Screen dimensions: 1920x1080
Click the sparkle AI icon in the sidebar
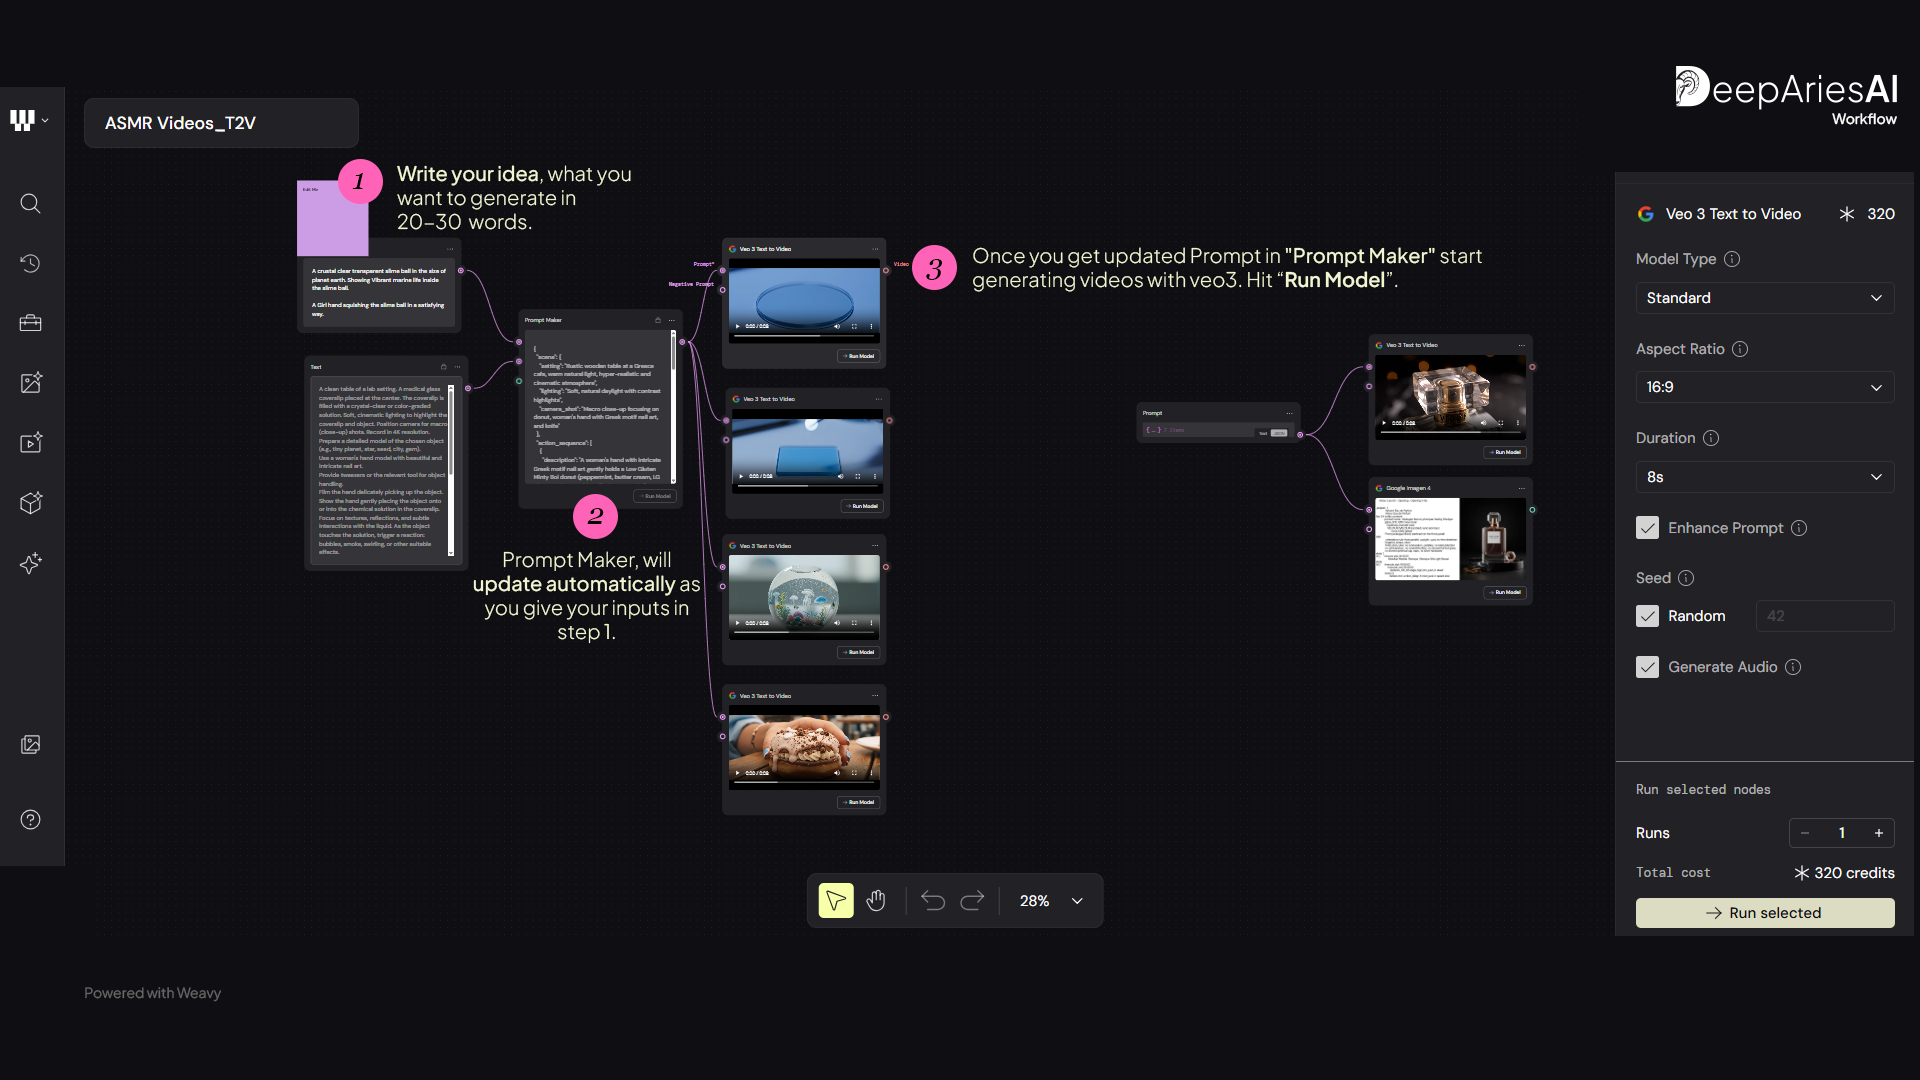(30, 563)
